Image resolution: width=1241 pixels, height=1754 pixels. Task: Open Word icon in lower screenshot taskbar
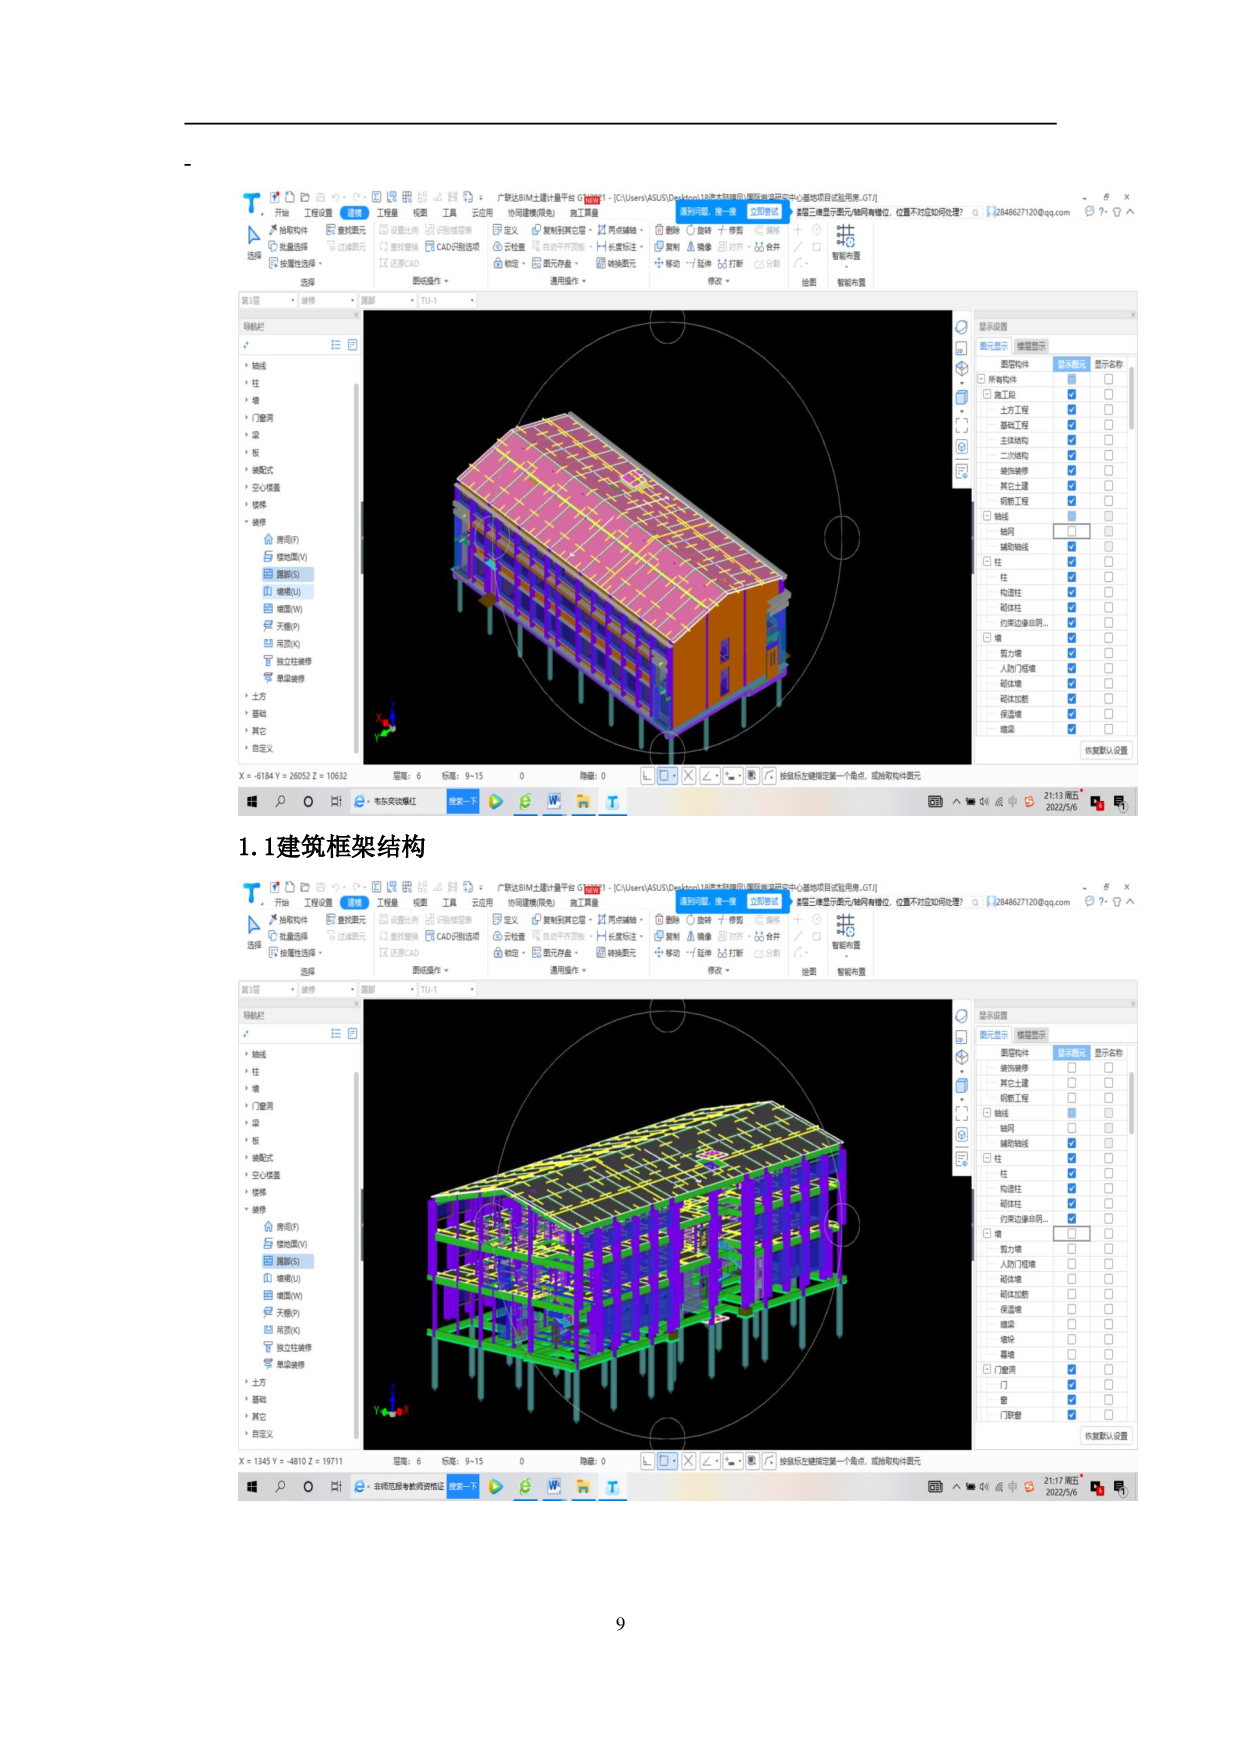click(554, 1487)
